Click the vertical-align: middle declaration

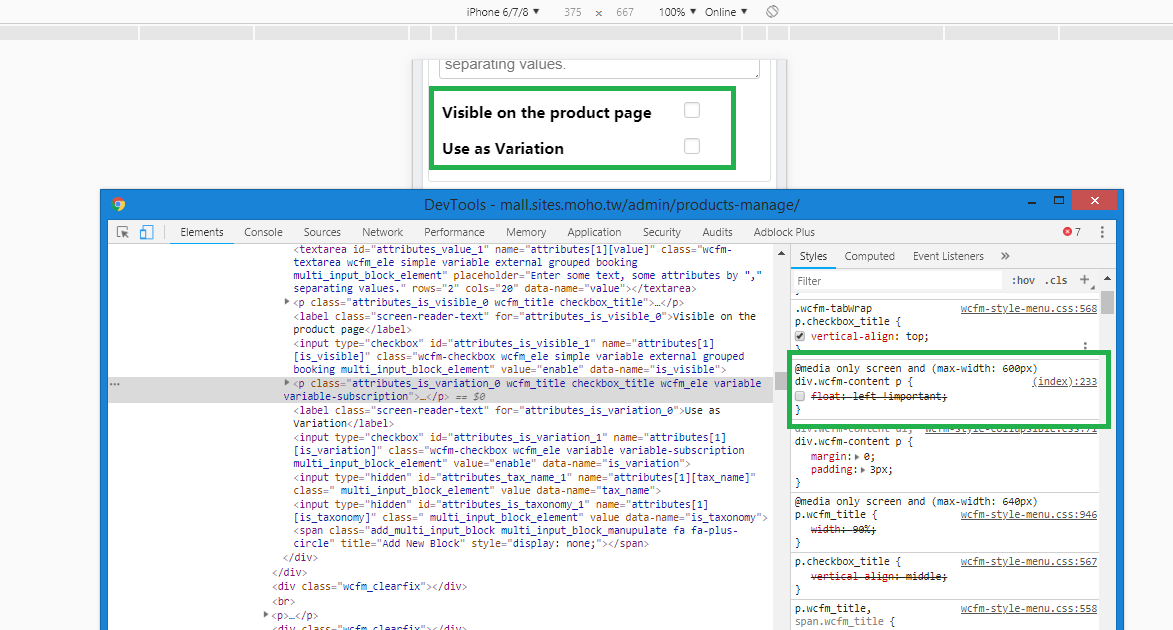[879, 576]
